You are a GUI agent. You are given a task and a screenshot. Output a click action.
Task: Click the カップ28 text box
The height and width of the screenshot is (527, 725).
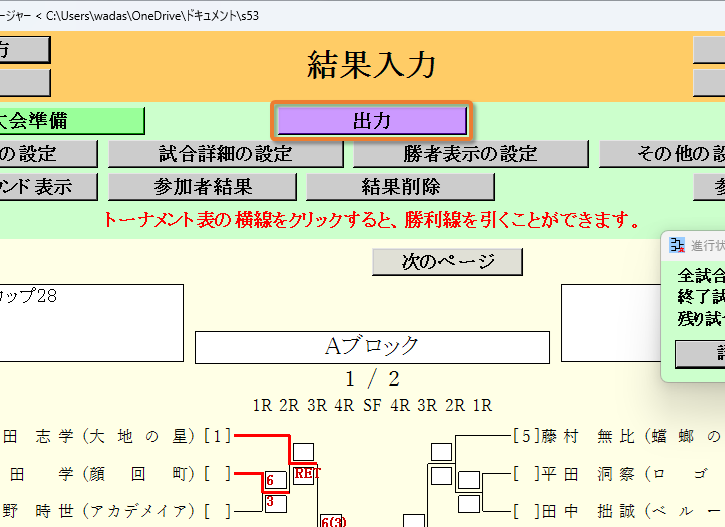92,323
